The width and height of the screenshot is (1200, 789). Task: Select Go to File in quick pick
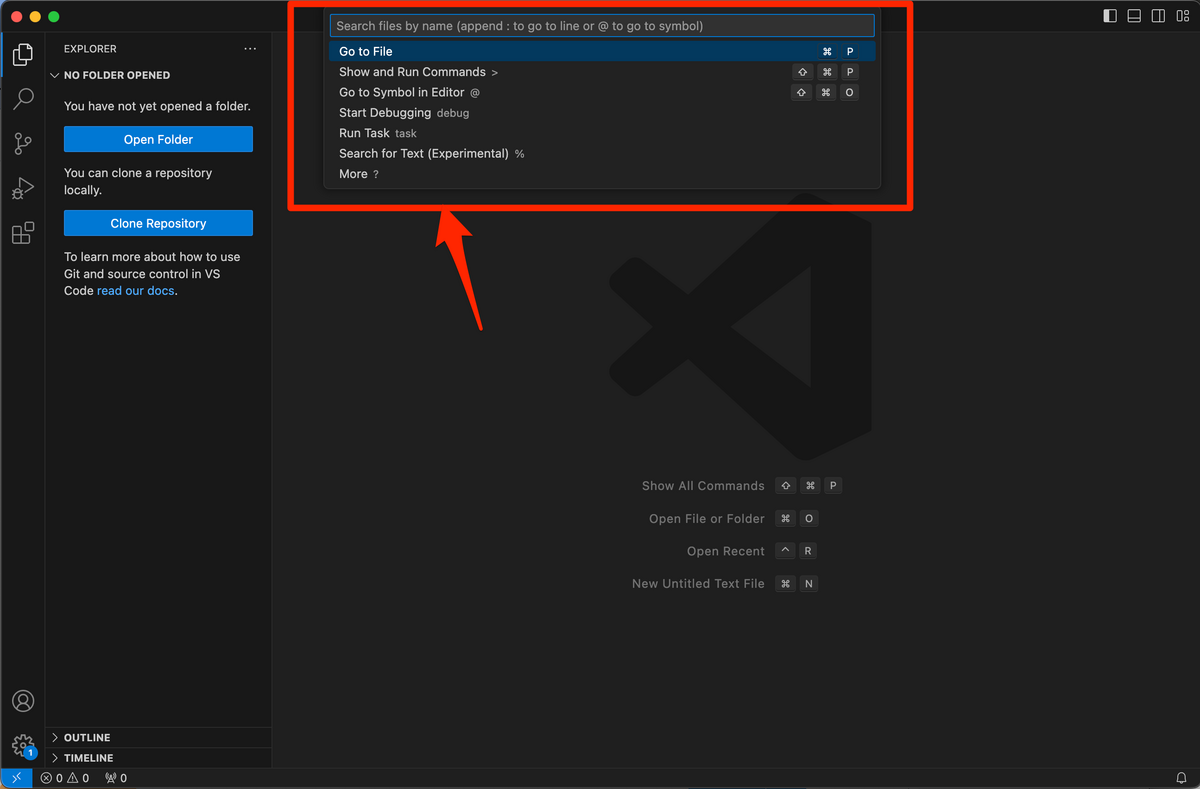click(602, 52)
